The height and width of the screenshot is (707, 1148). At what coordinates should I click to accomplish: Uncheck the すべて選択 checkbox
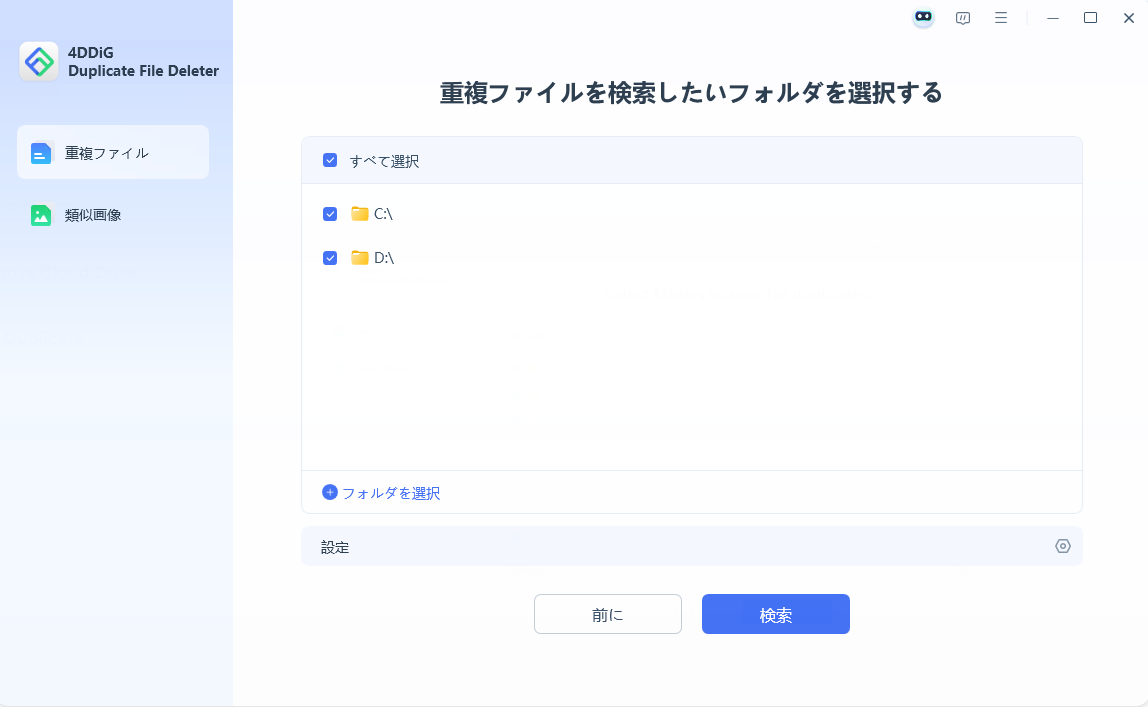tap(330, 160)
